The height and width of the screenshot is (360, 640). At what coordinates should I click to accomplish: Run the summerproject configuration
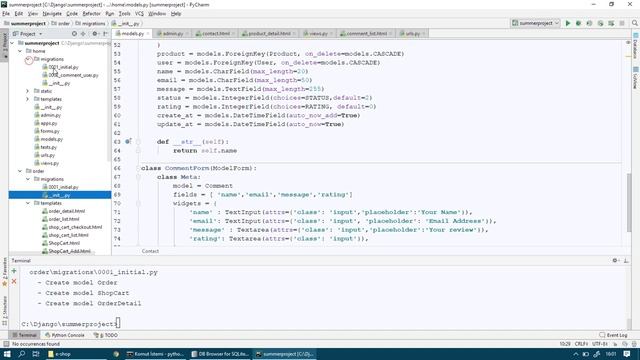click(x=568, y=23)
